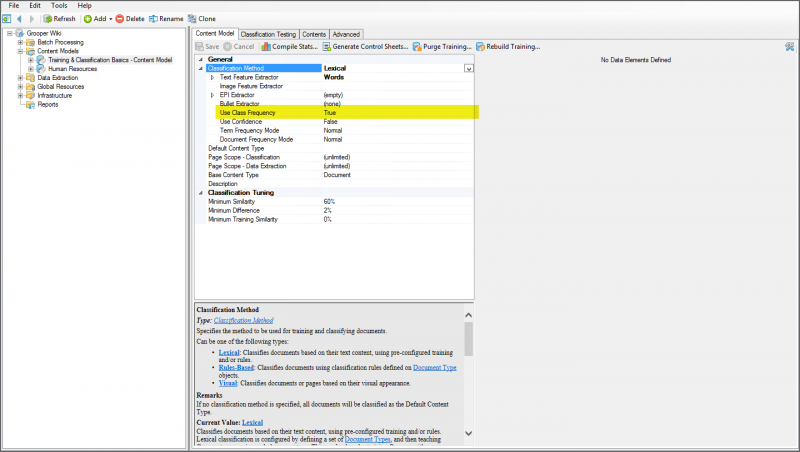Viewport: 800px width, 452px height.
Task: Navigate back with the blue arrow
Action: pyautogui.click(x=18, y=19)
